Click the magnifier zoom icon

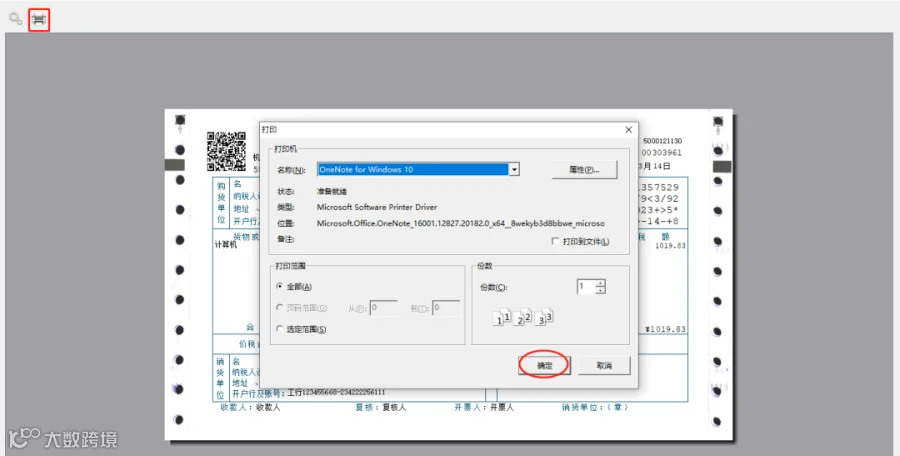pyautogui.click(x=15, y=18)
